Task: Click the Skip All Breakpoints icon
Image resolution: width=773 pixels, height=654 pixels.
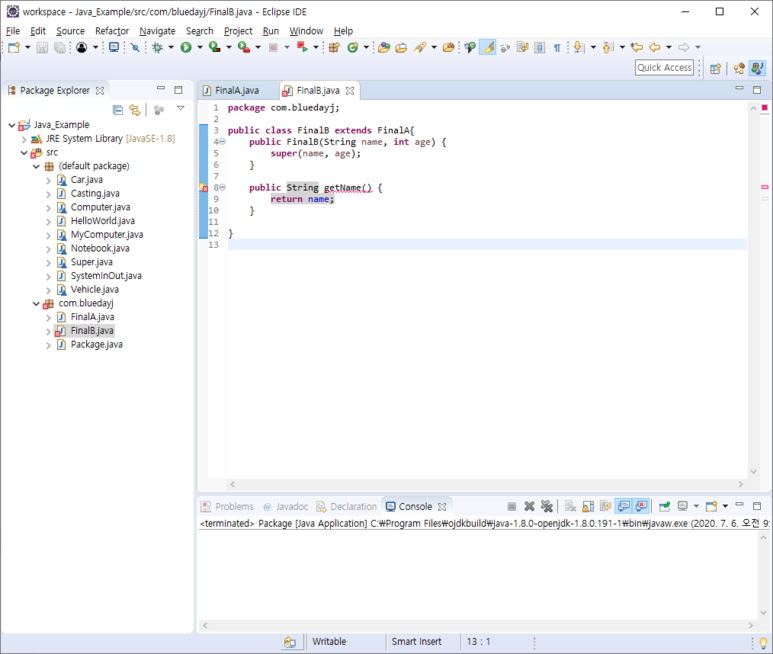Action: 135,47
